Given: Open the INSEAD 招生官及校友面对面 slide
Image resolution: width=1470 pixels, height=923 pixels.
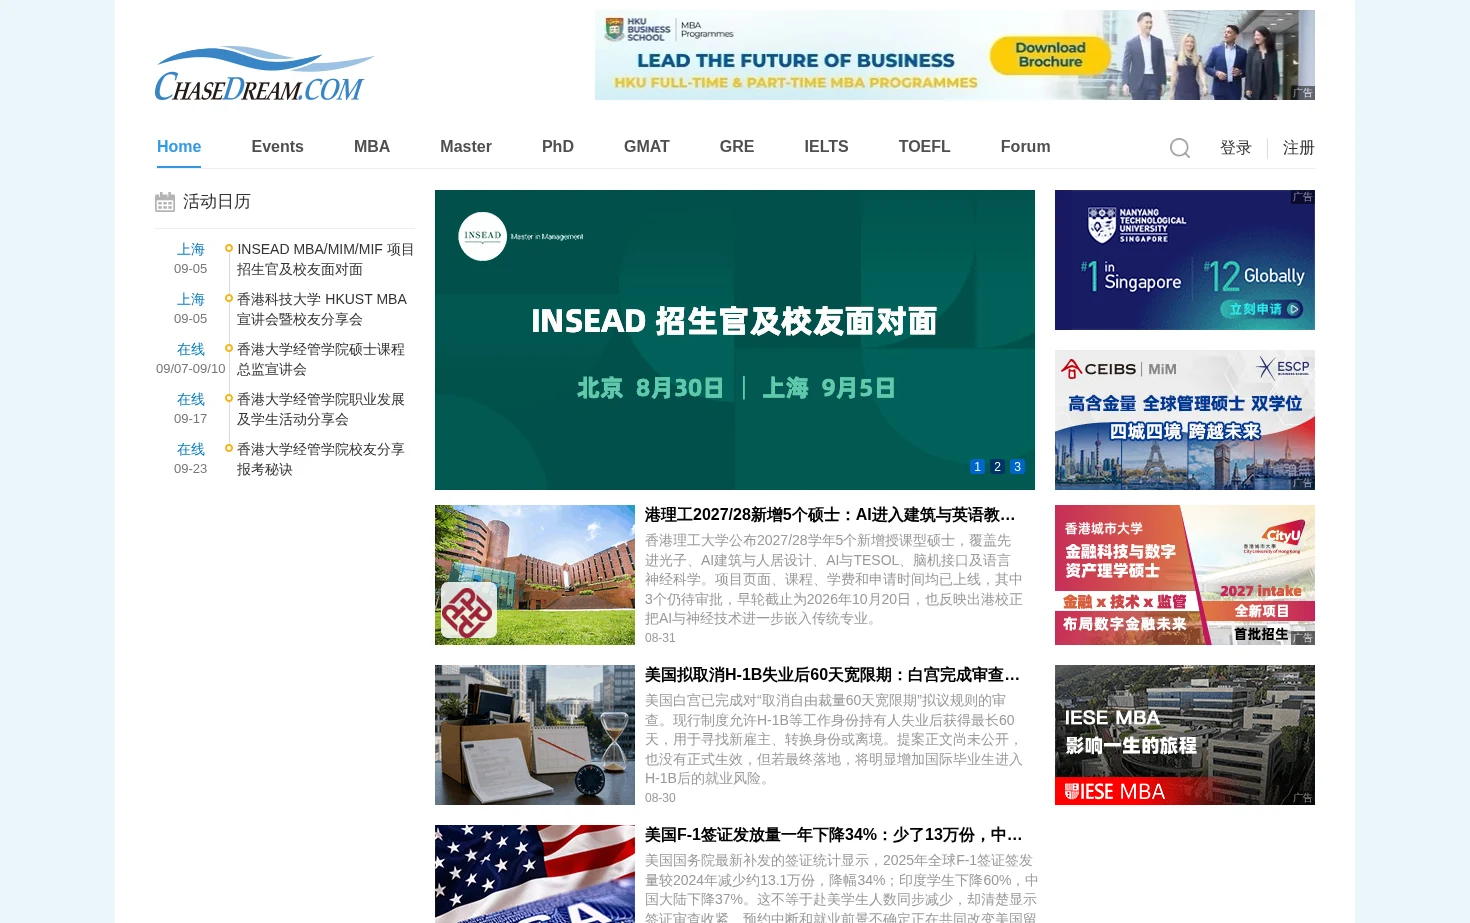Looking at the screenshot, I should (735, 340).
